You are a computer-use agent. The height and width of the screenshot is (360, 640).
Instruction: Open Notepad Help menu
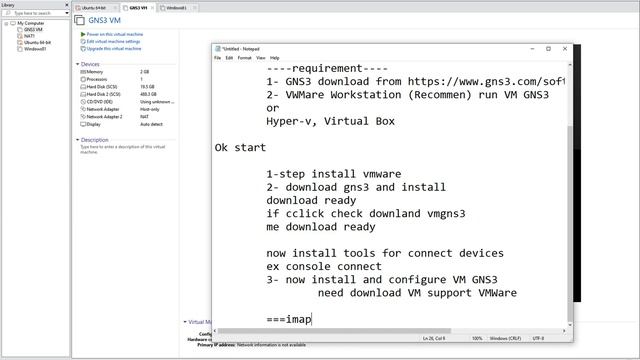(x=275, y=58)
